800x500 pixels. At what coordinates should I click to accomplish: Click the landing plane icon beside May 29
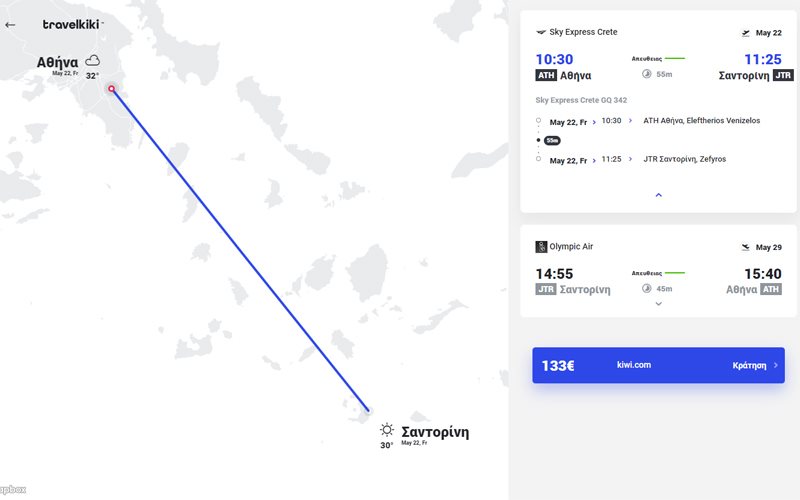[x=745, y=247]
